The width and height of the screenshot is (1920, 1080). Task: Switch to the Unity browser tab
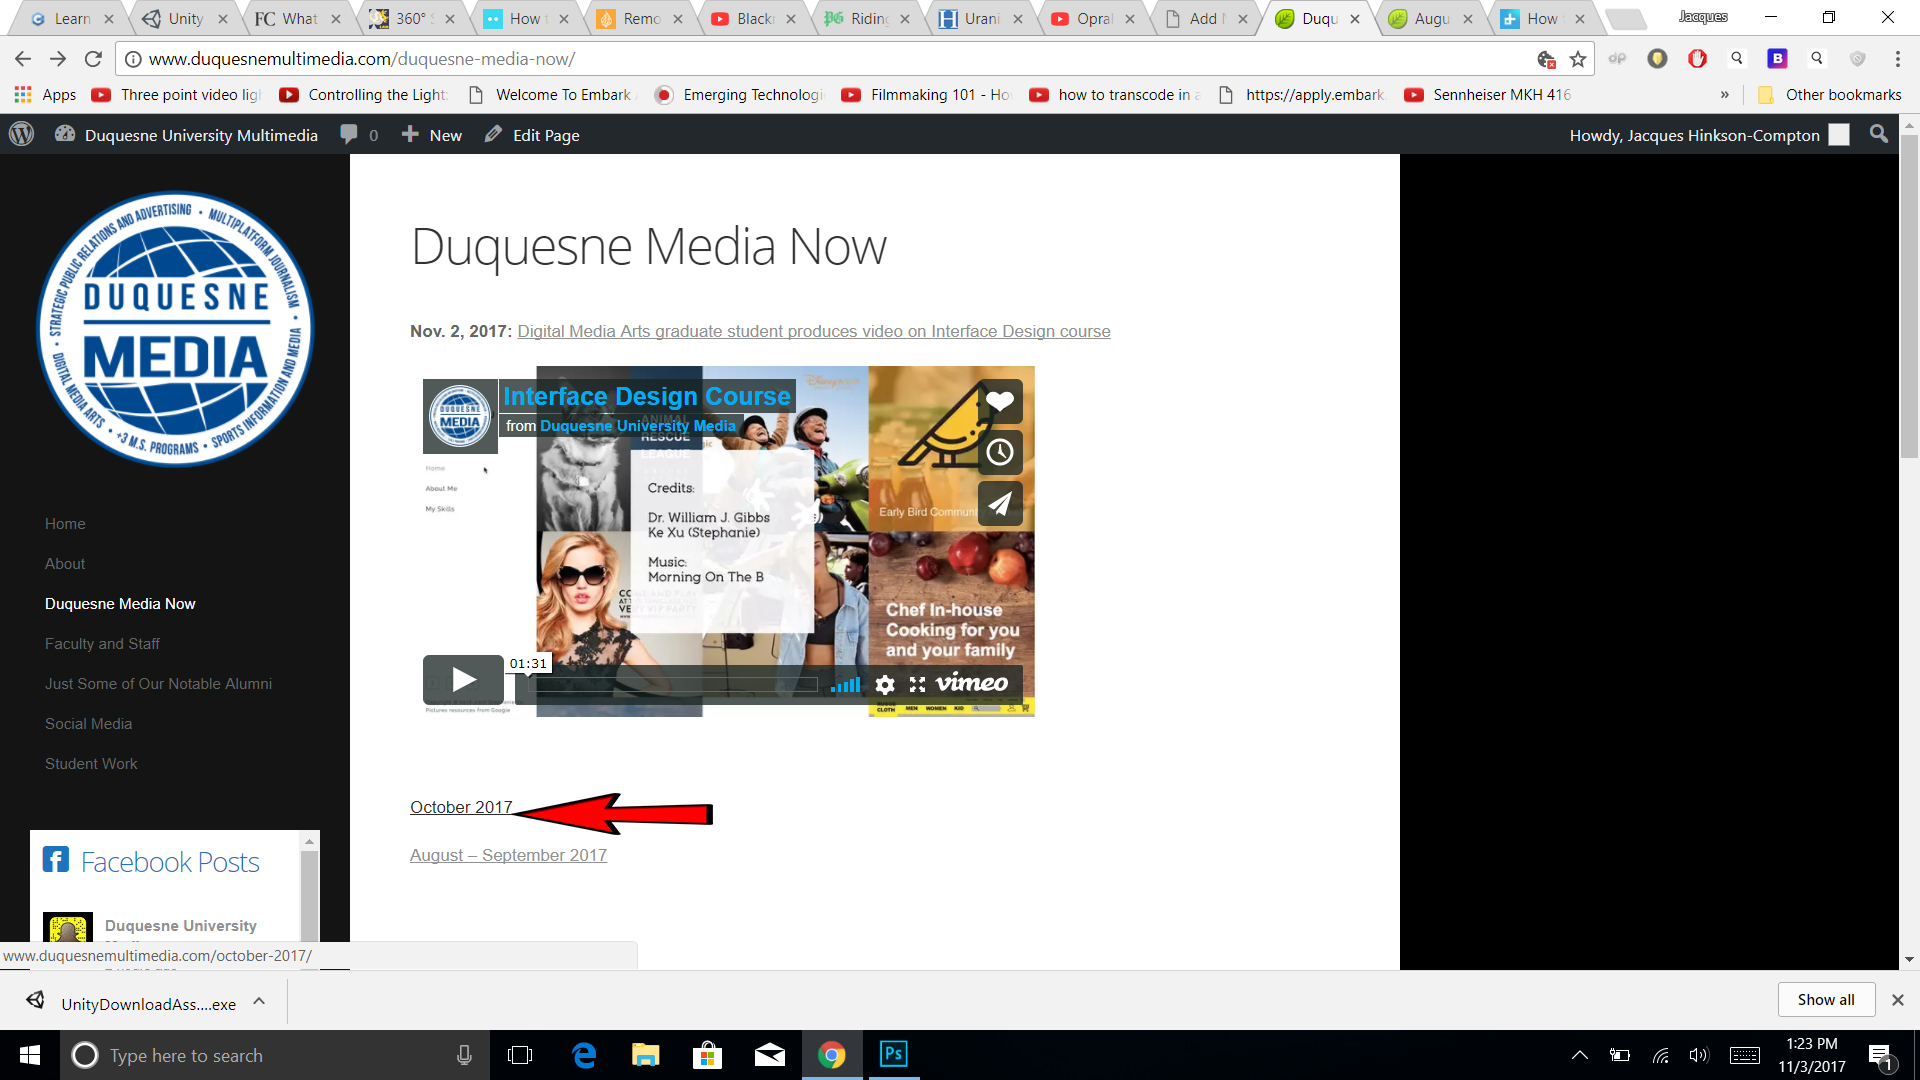pos(185,18)
